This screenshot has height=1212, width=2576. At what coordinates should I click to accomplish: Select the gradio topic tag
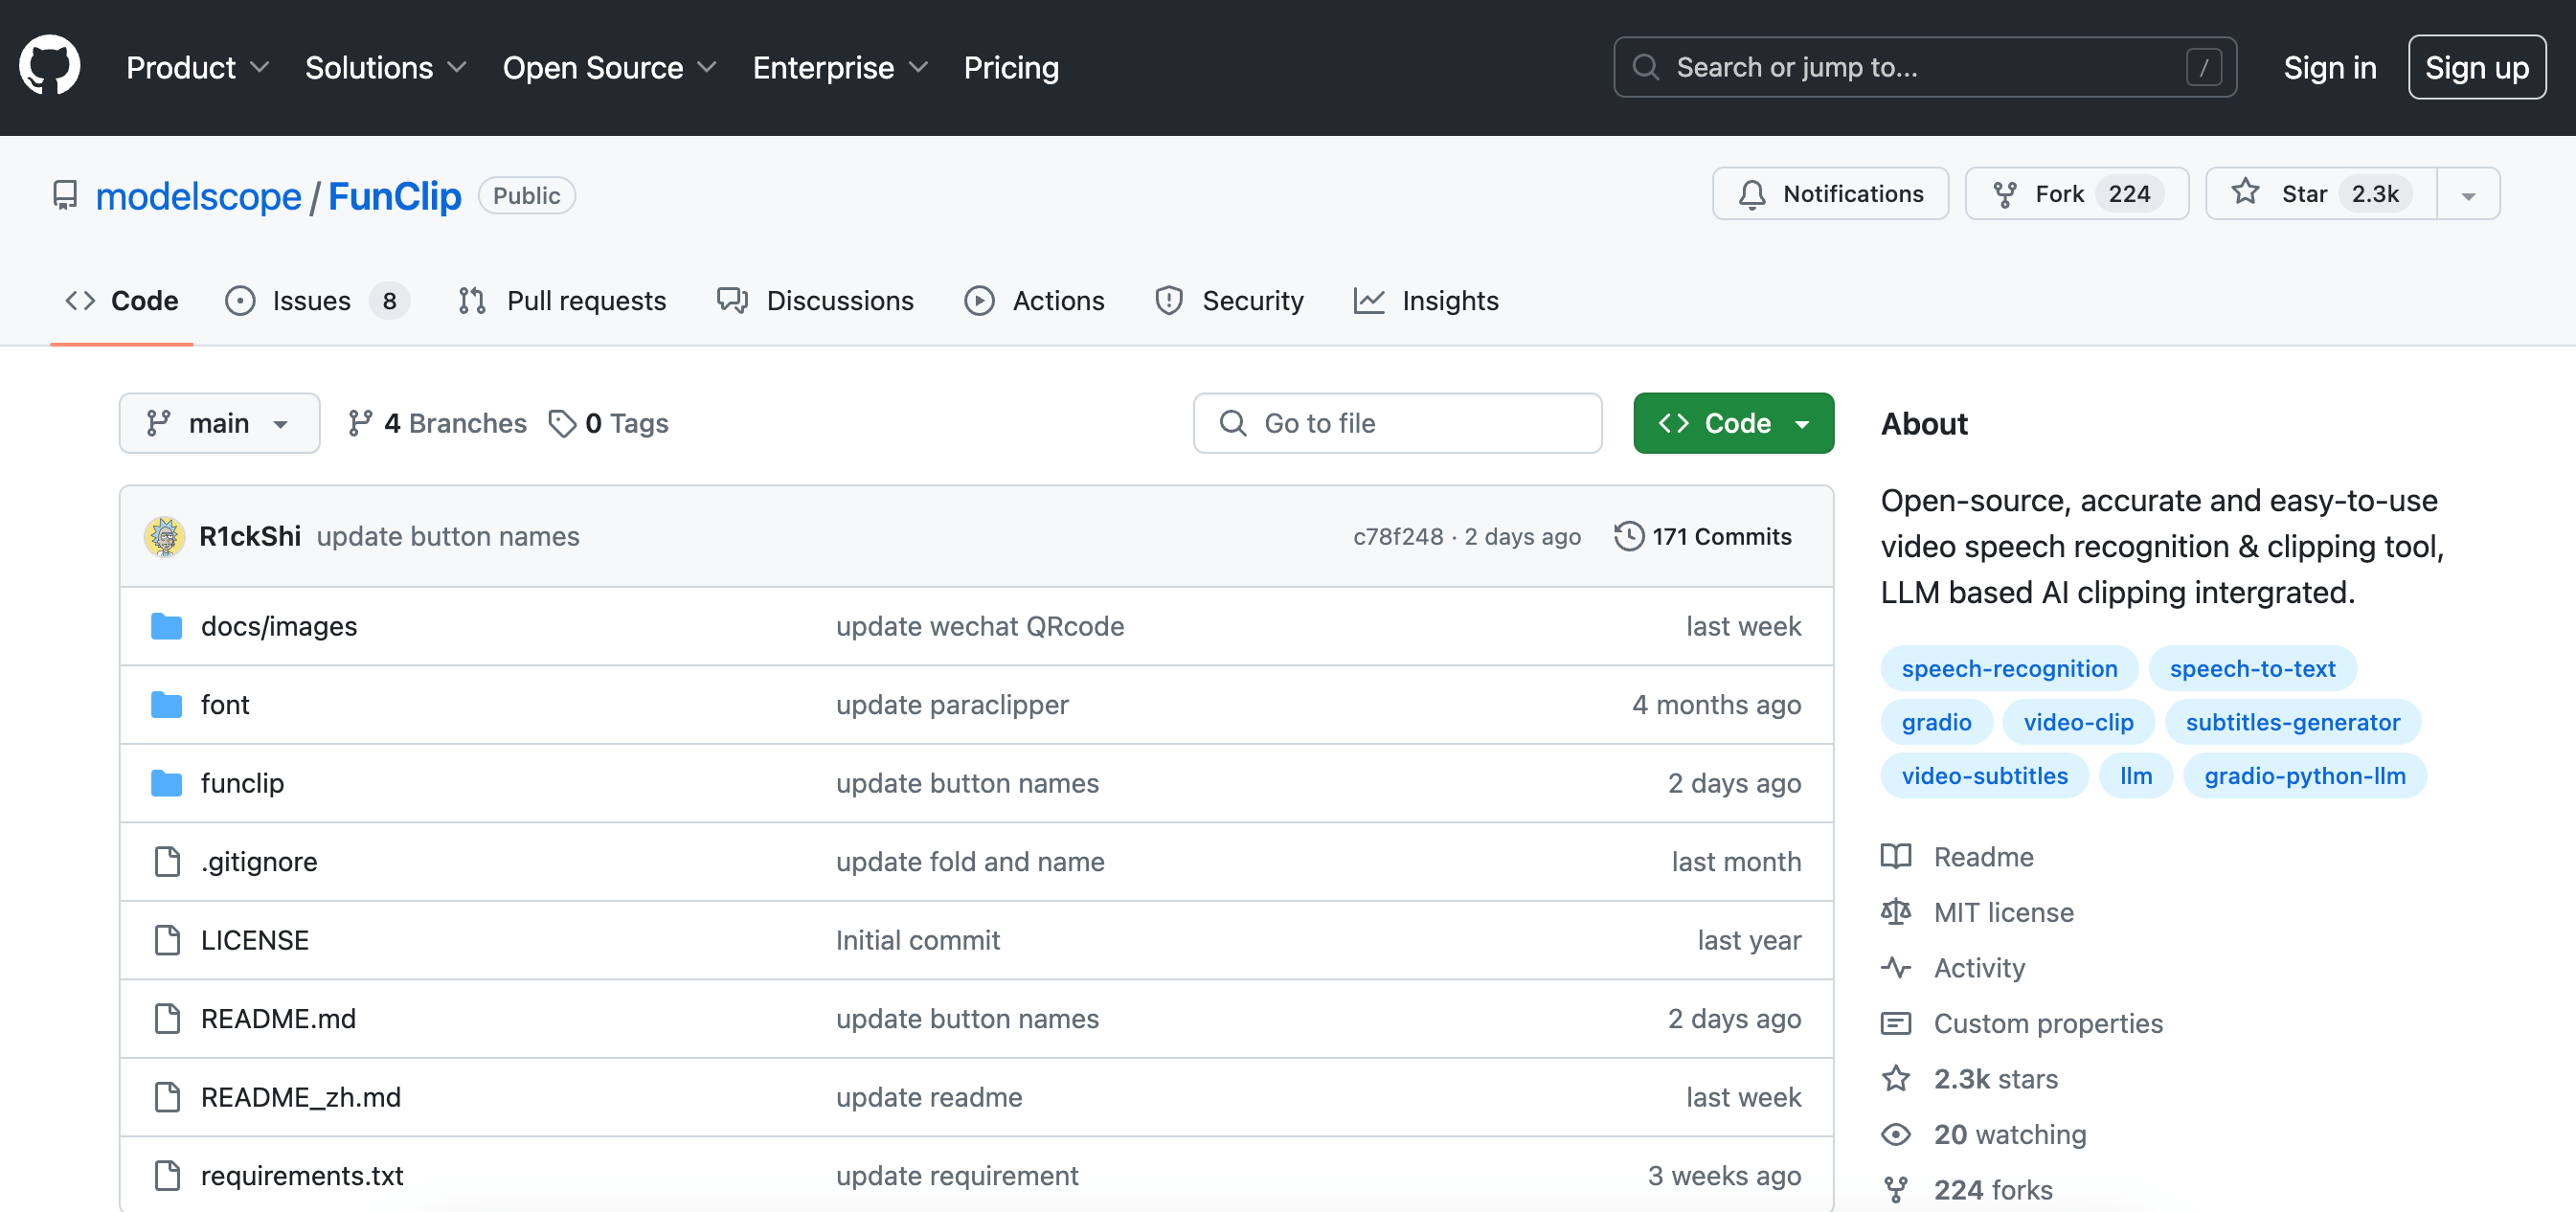(1935, 722)
